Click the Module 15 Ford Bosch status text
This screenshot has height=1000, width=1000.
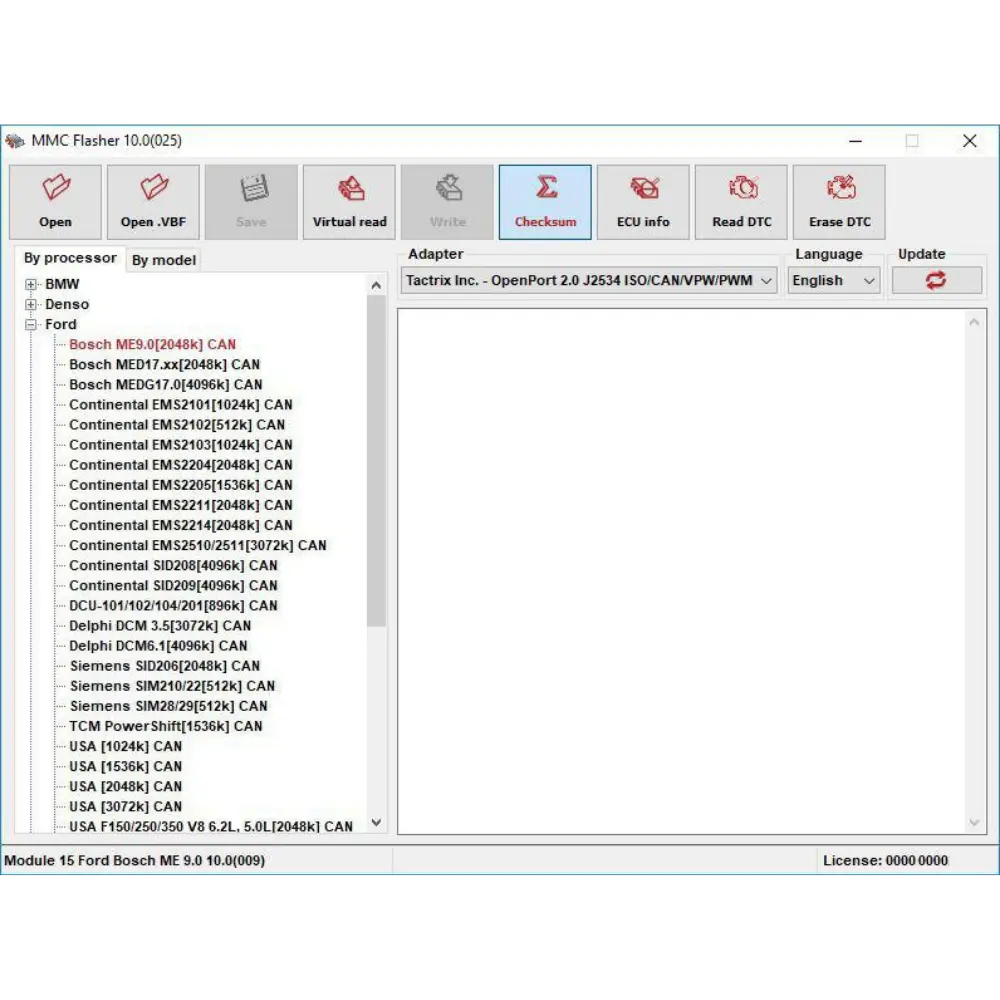(x=135, y=861)
